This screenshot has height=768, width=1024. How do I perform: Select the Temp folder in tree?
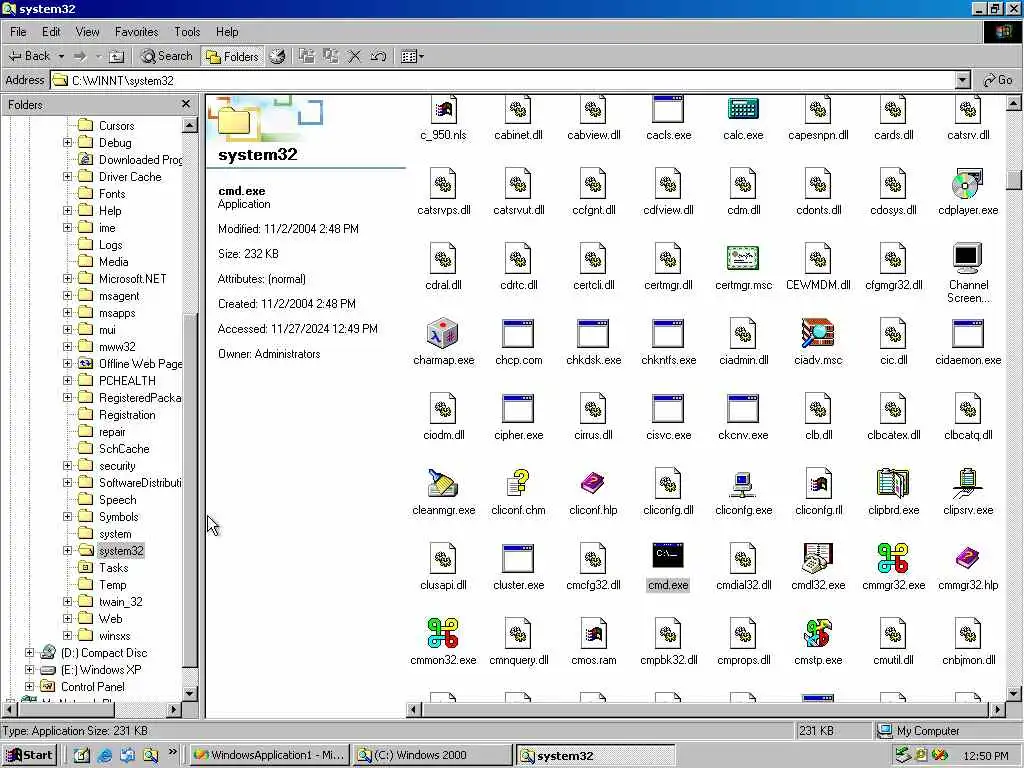tap(112, 584)
